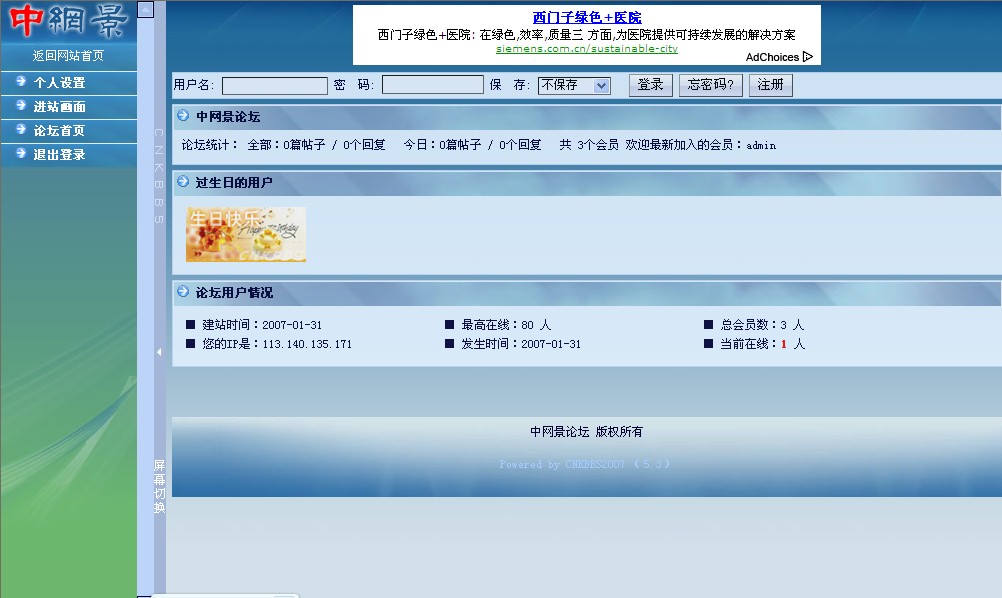
Task: Open 进站画面 in the sidebar
Action: tap(59, 107)
